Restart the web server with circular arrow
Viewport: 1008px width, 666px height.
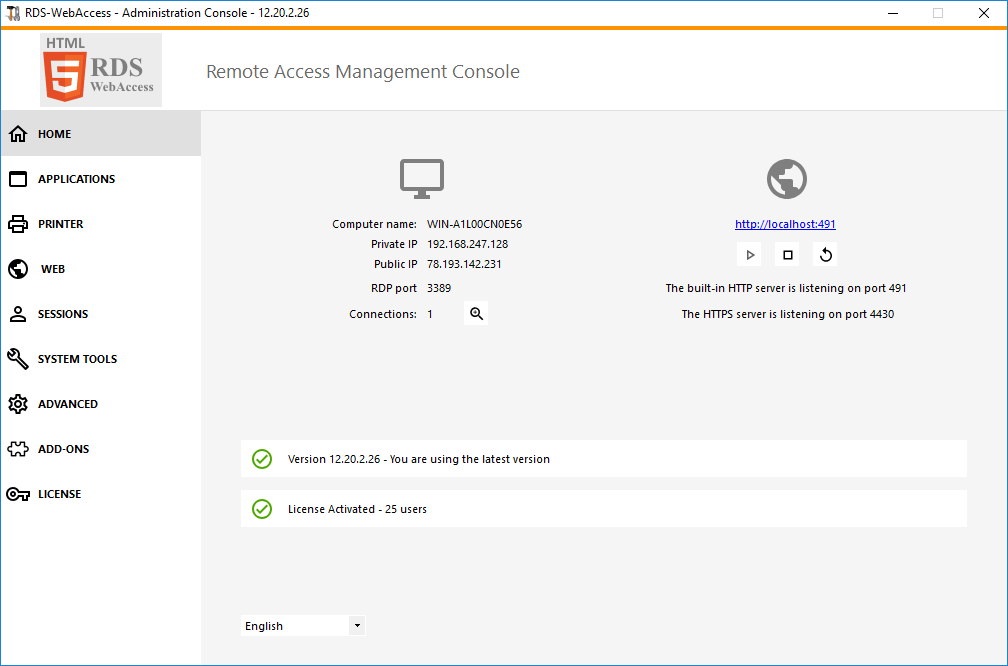(x=825, y=255)
